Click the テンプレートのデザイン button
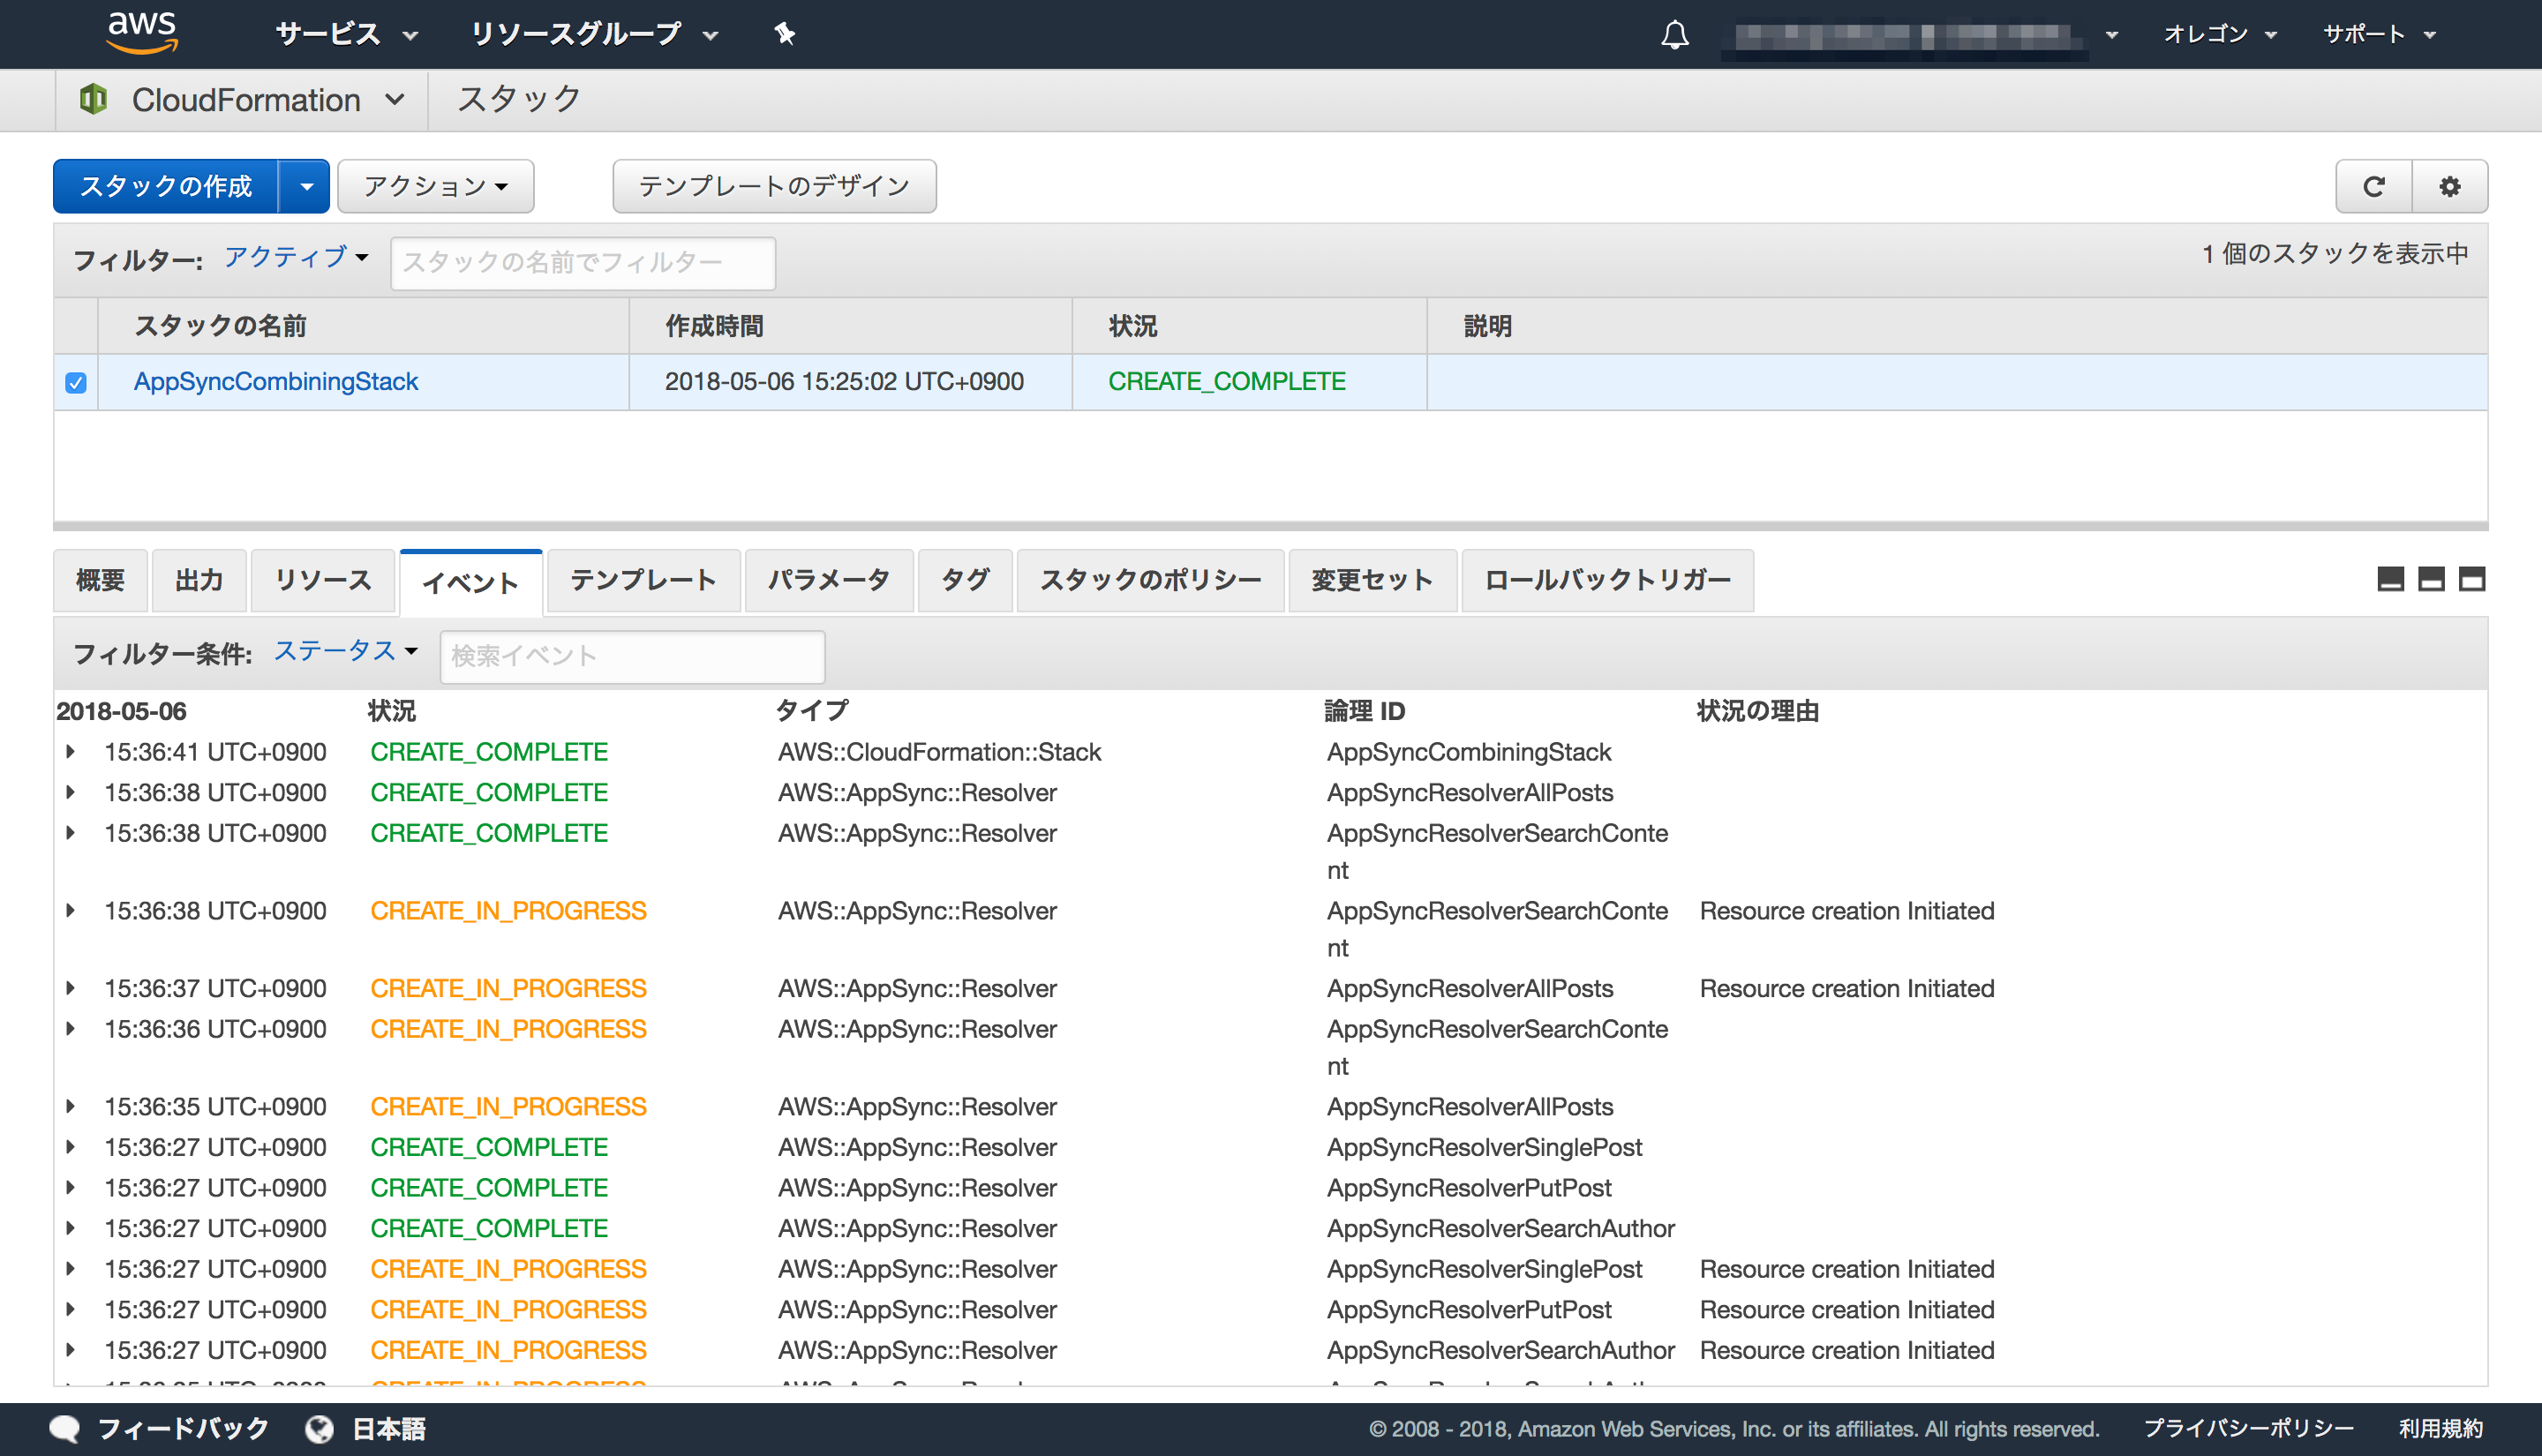Screen dimensions: 2542x1456 click(x=774, y=186)
